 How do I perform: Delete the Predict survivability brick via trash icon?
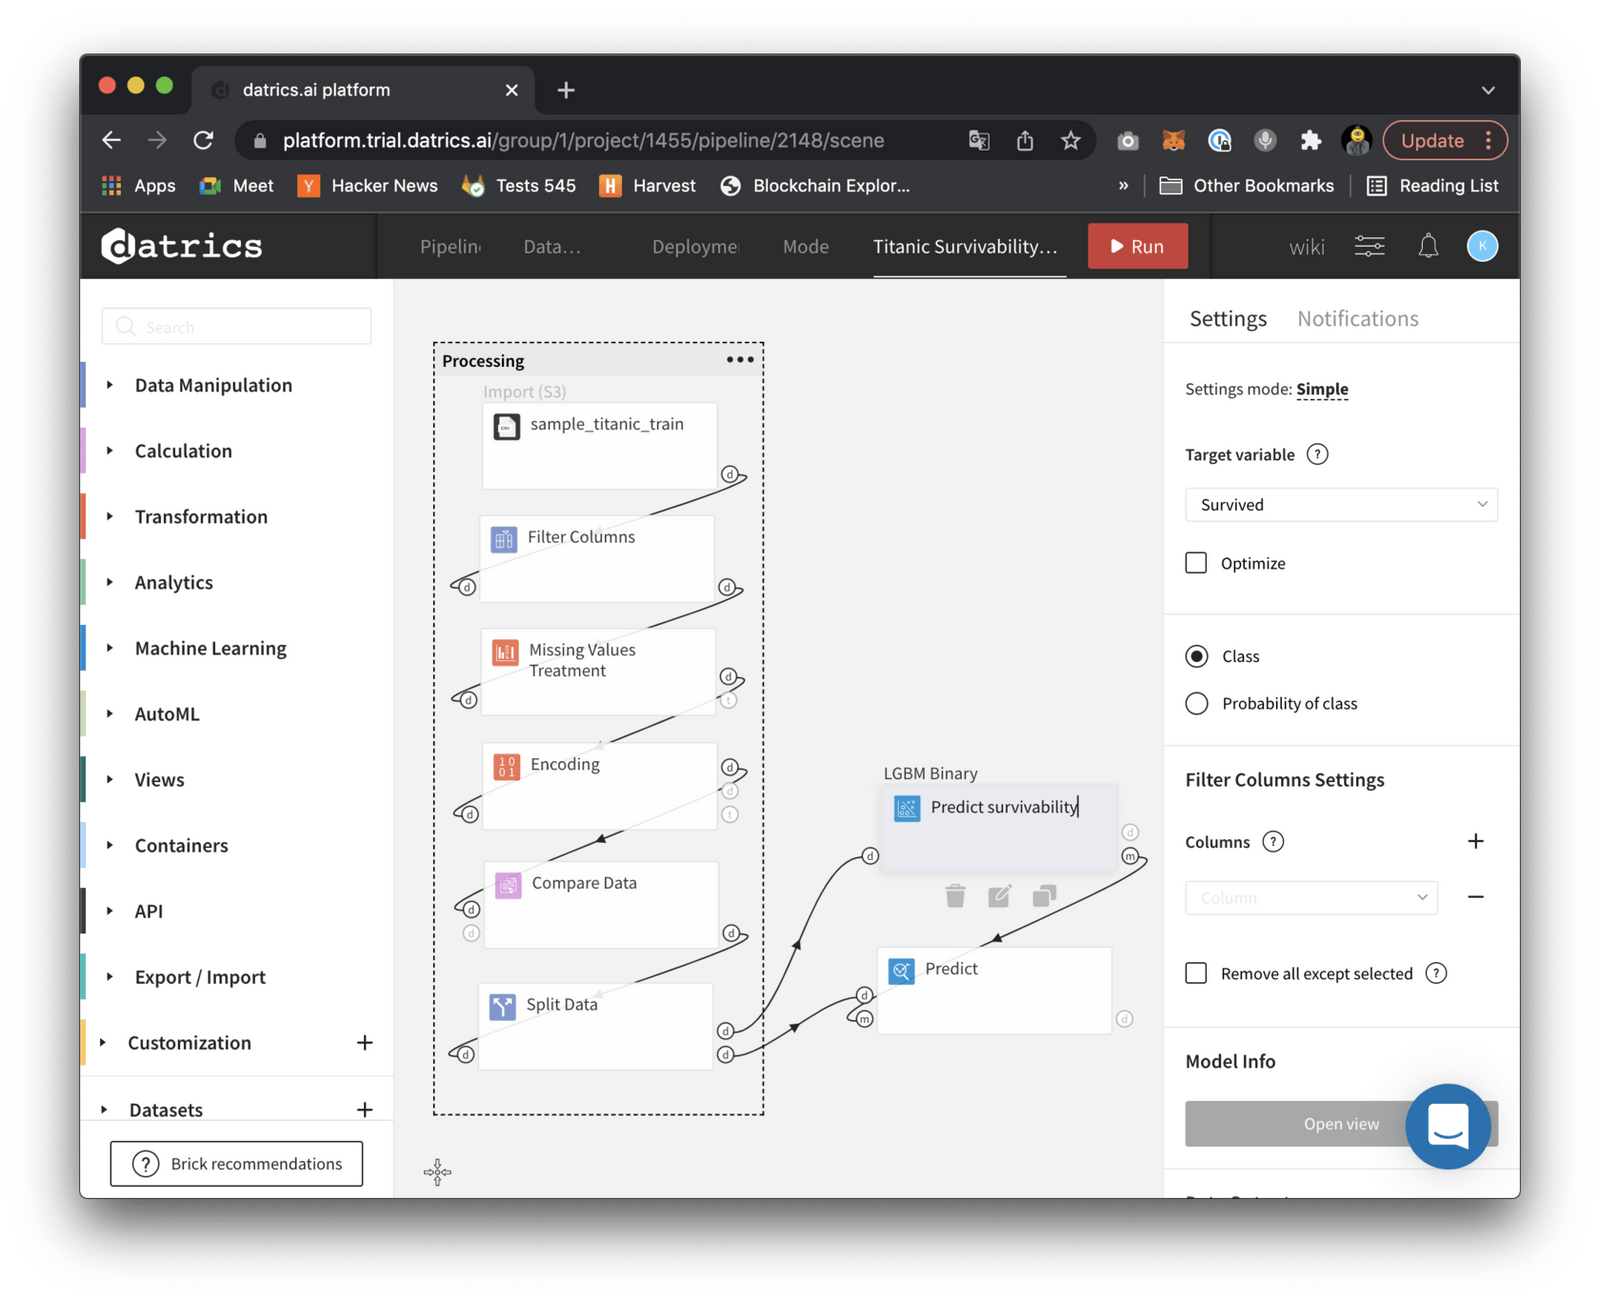point(955,896)
